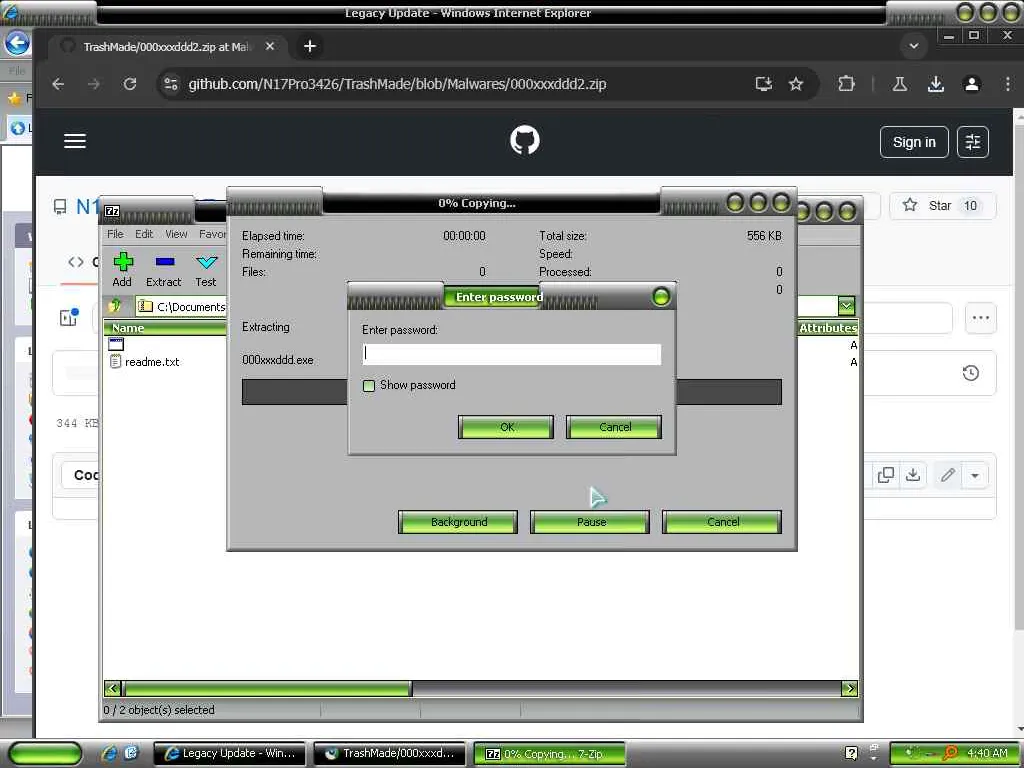
Task: Click the Internet Explorer back button
Action: pos(17,43)
